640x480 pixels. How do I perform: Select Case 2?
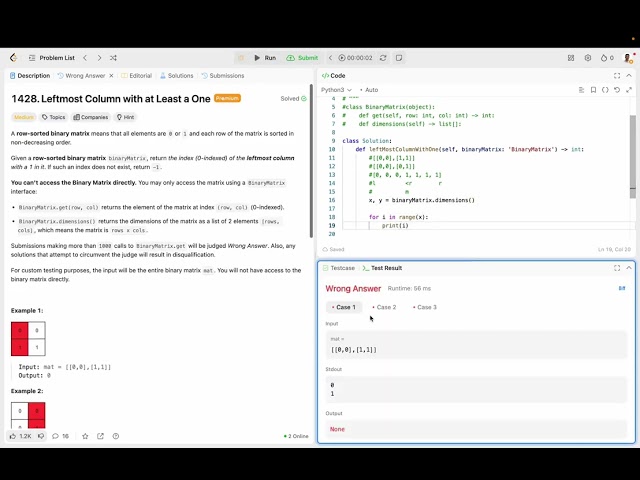click(384, 307)
